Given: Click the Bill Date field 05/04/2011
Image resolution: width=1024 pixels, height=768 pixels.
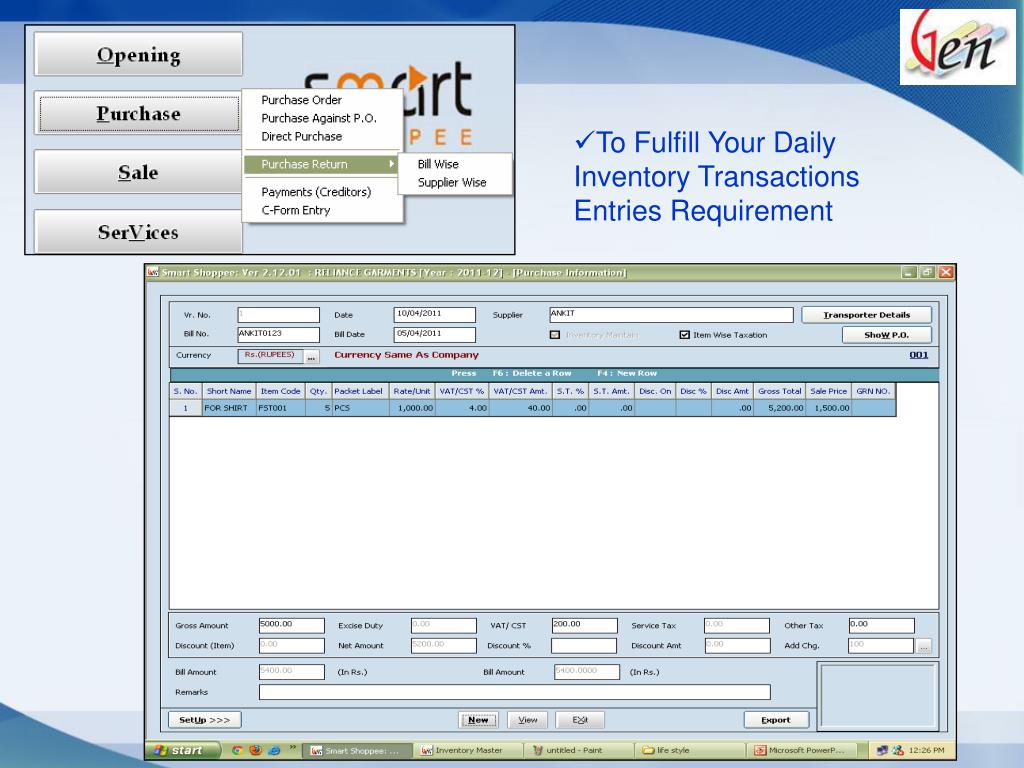Looking at the screenshot, I should click(434, 334).
